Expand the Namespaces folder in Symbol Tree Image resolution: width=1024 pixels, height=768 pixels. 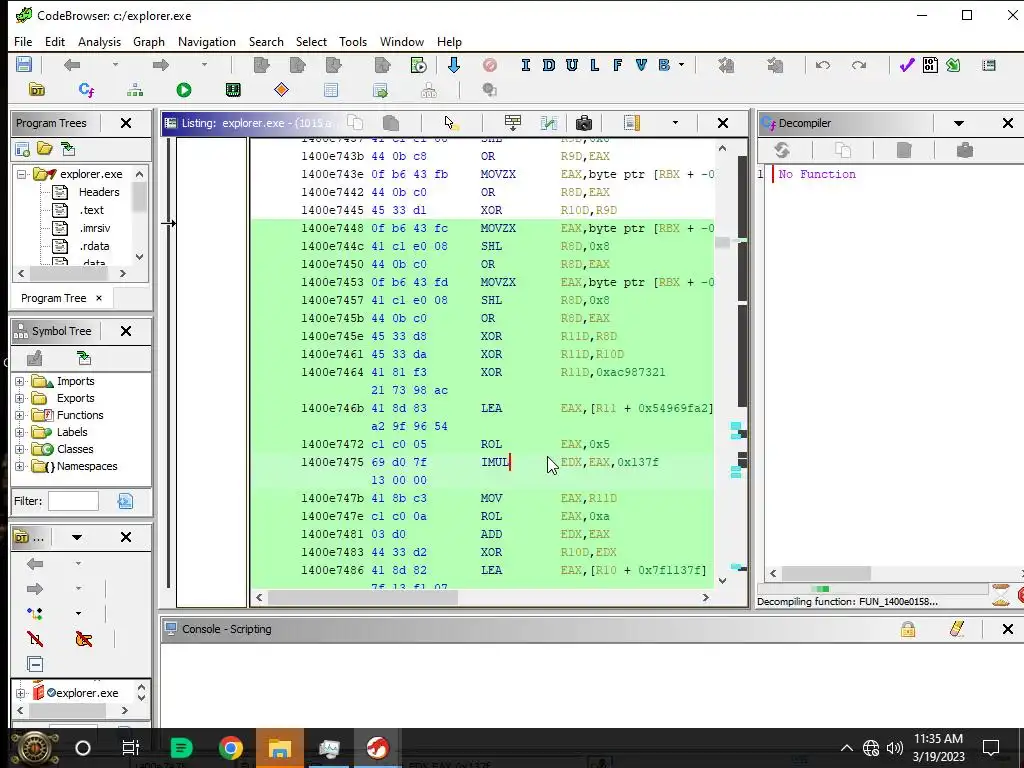(x=20, y=466)
